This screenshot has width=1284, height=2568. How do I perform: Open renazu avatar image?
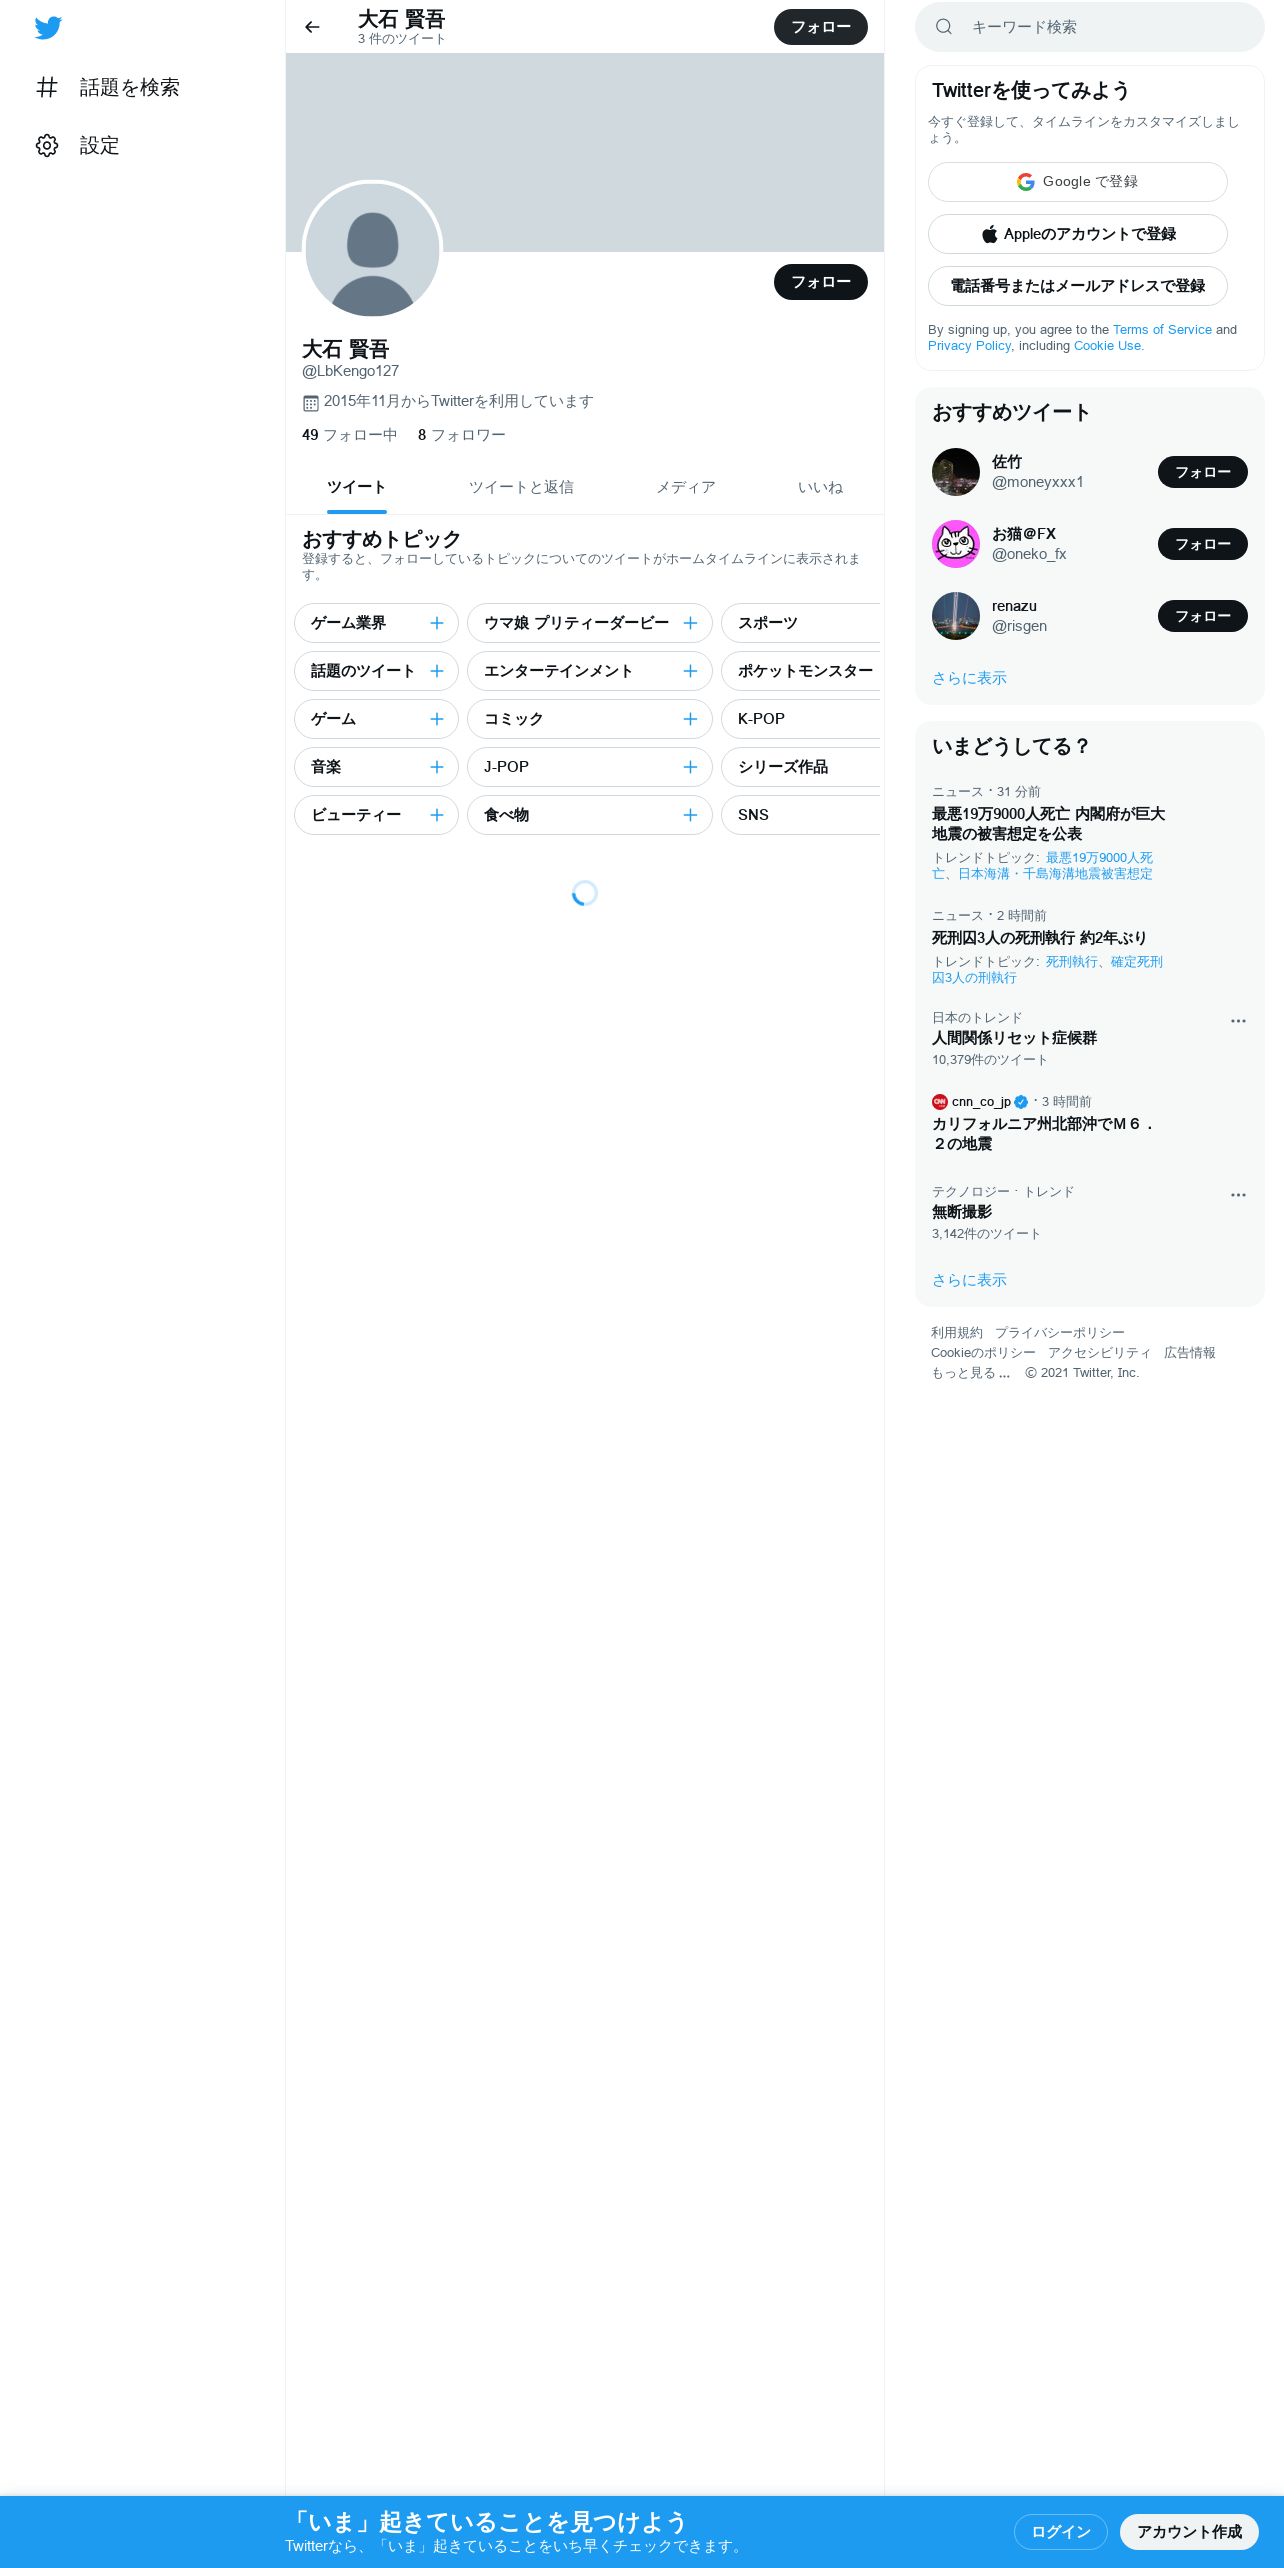pos(956,616)
